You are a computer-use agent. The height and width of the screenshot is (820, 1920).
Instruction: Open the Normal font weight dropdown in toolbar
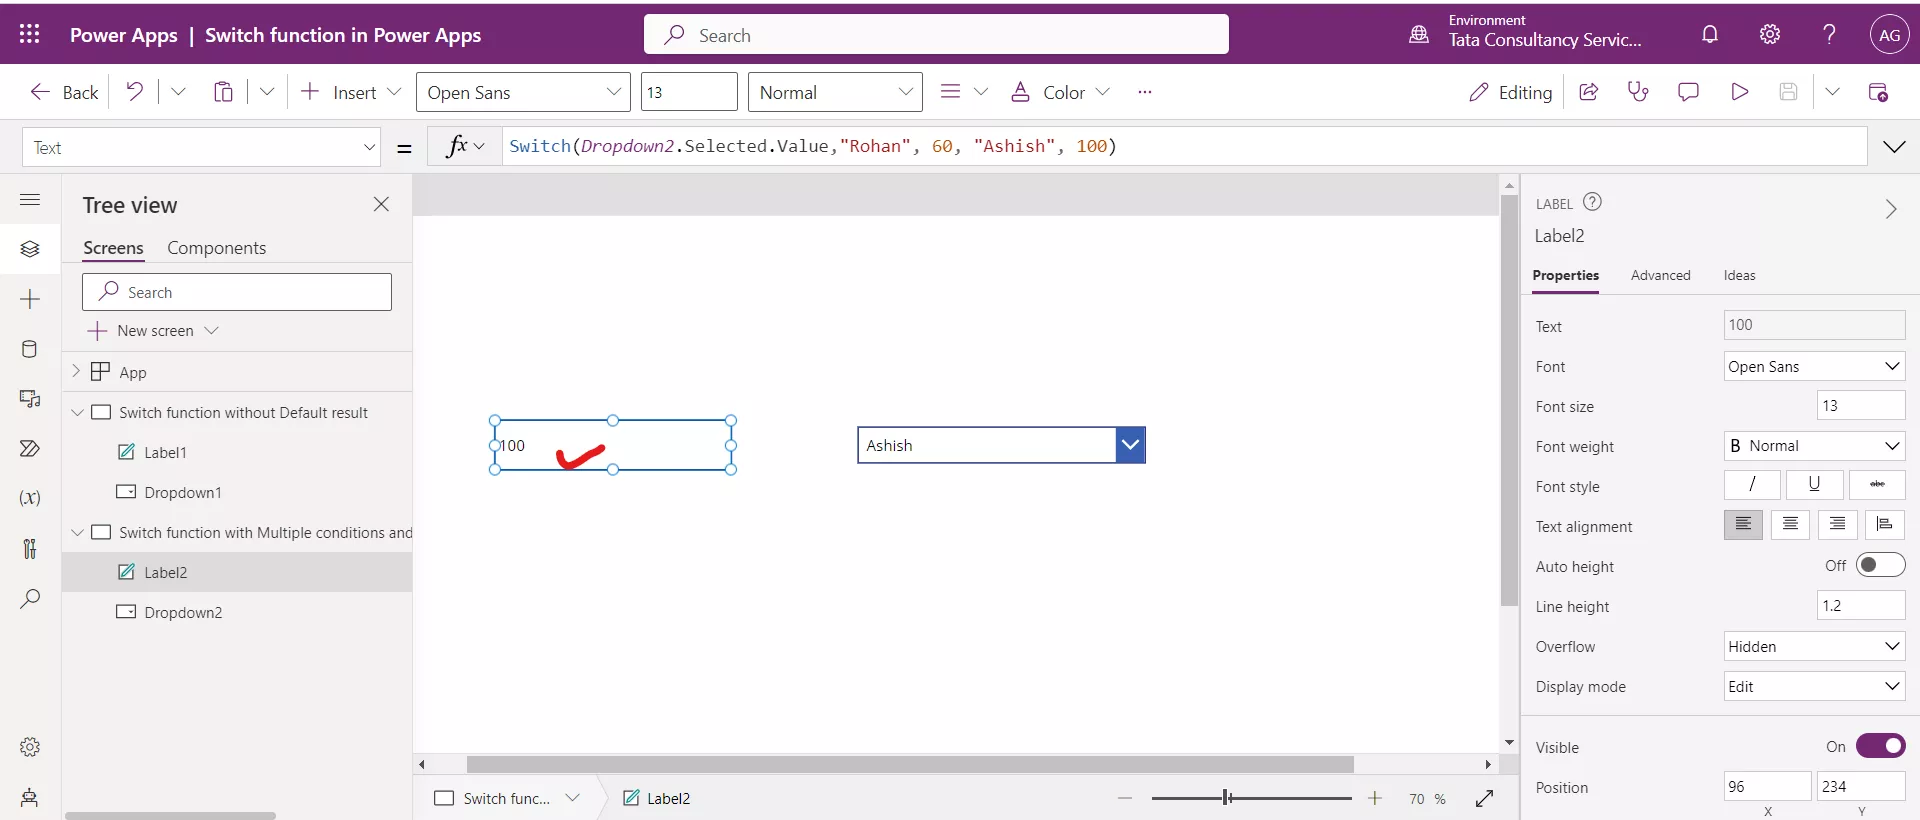(x=835, y=92)
